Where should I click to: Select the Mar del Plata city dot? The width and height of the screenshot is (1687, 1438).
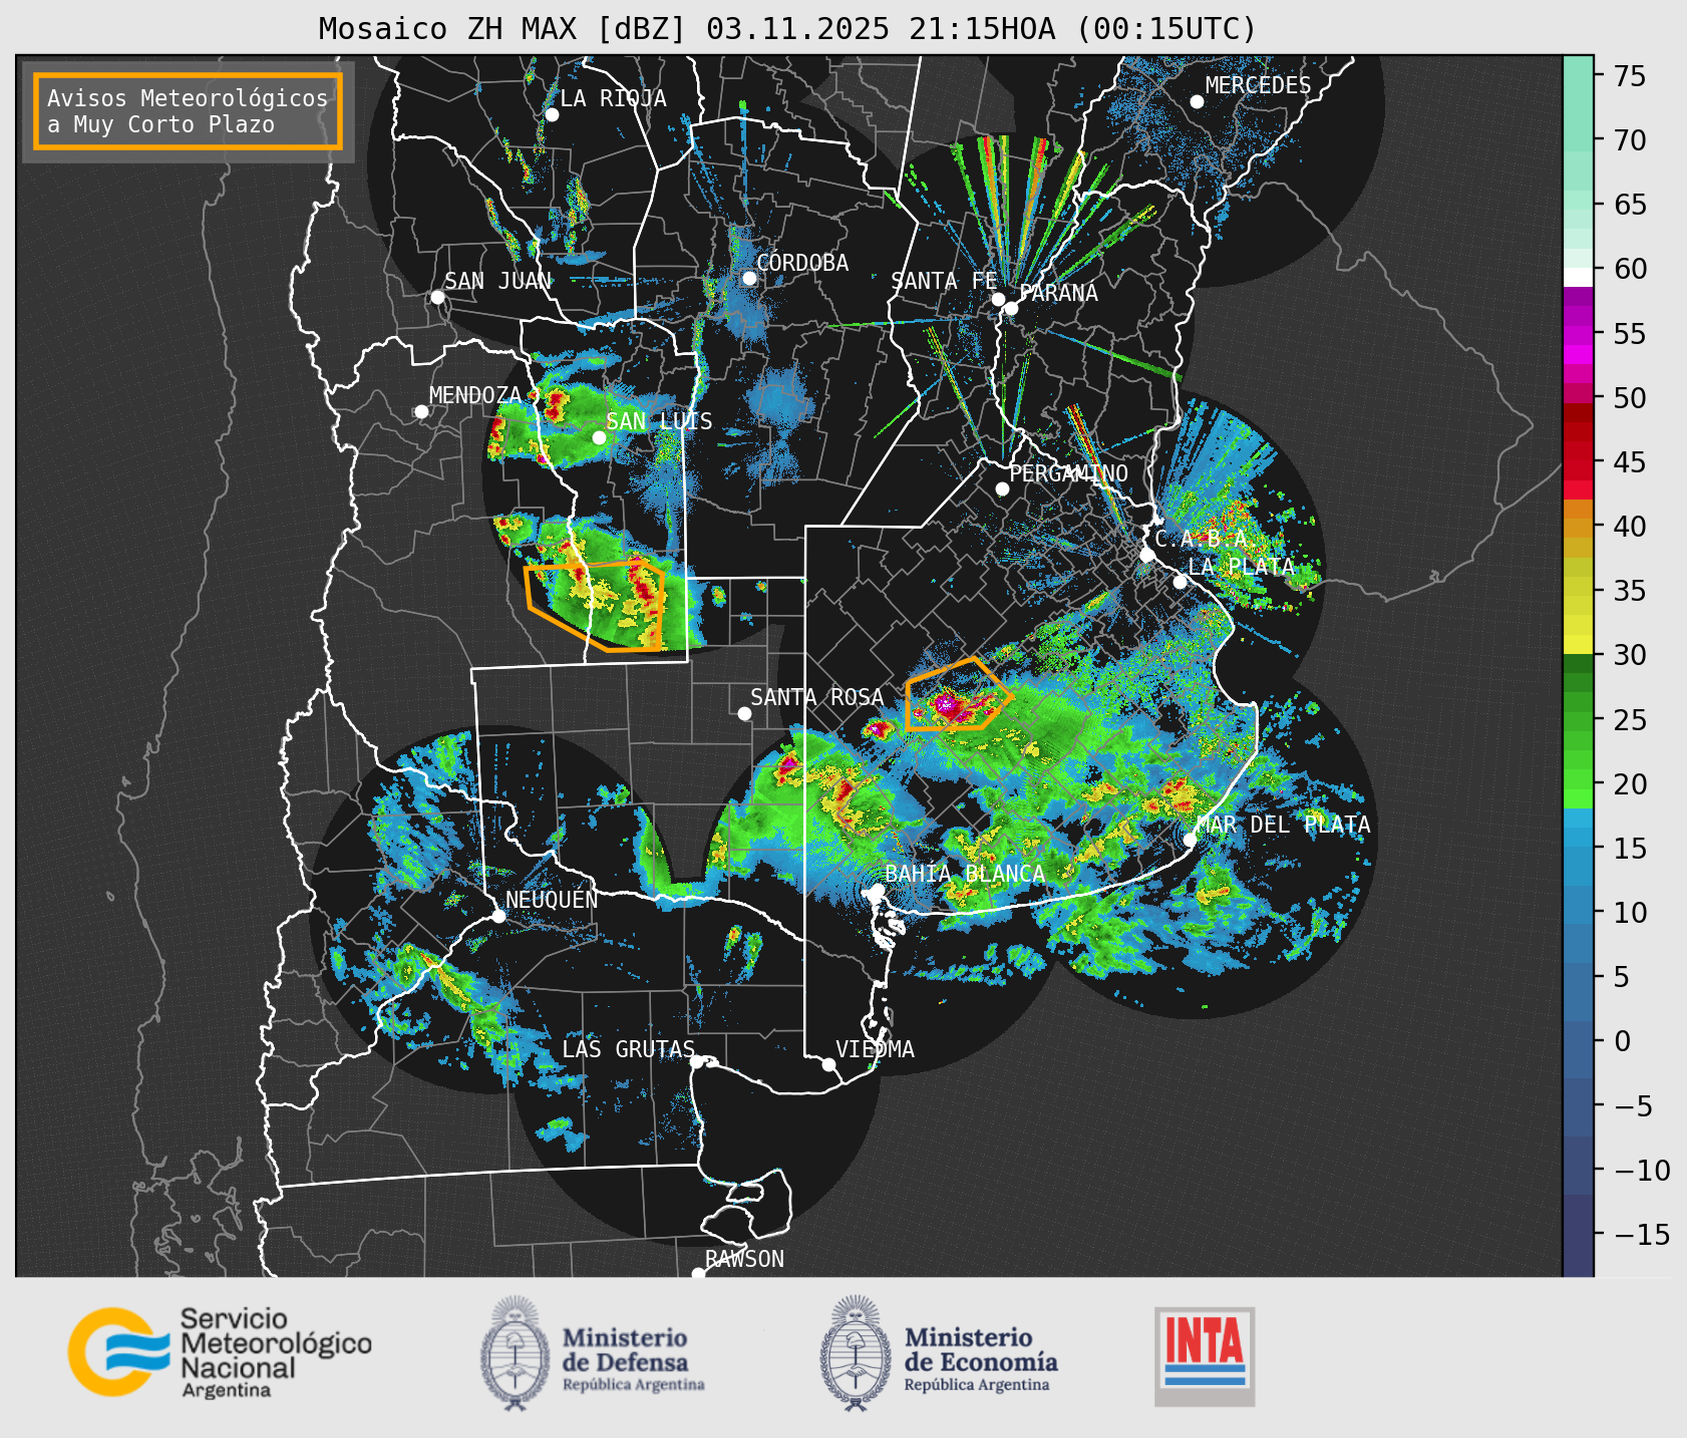click(x=1190, y=839)
